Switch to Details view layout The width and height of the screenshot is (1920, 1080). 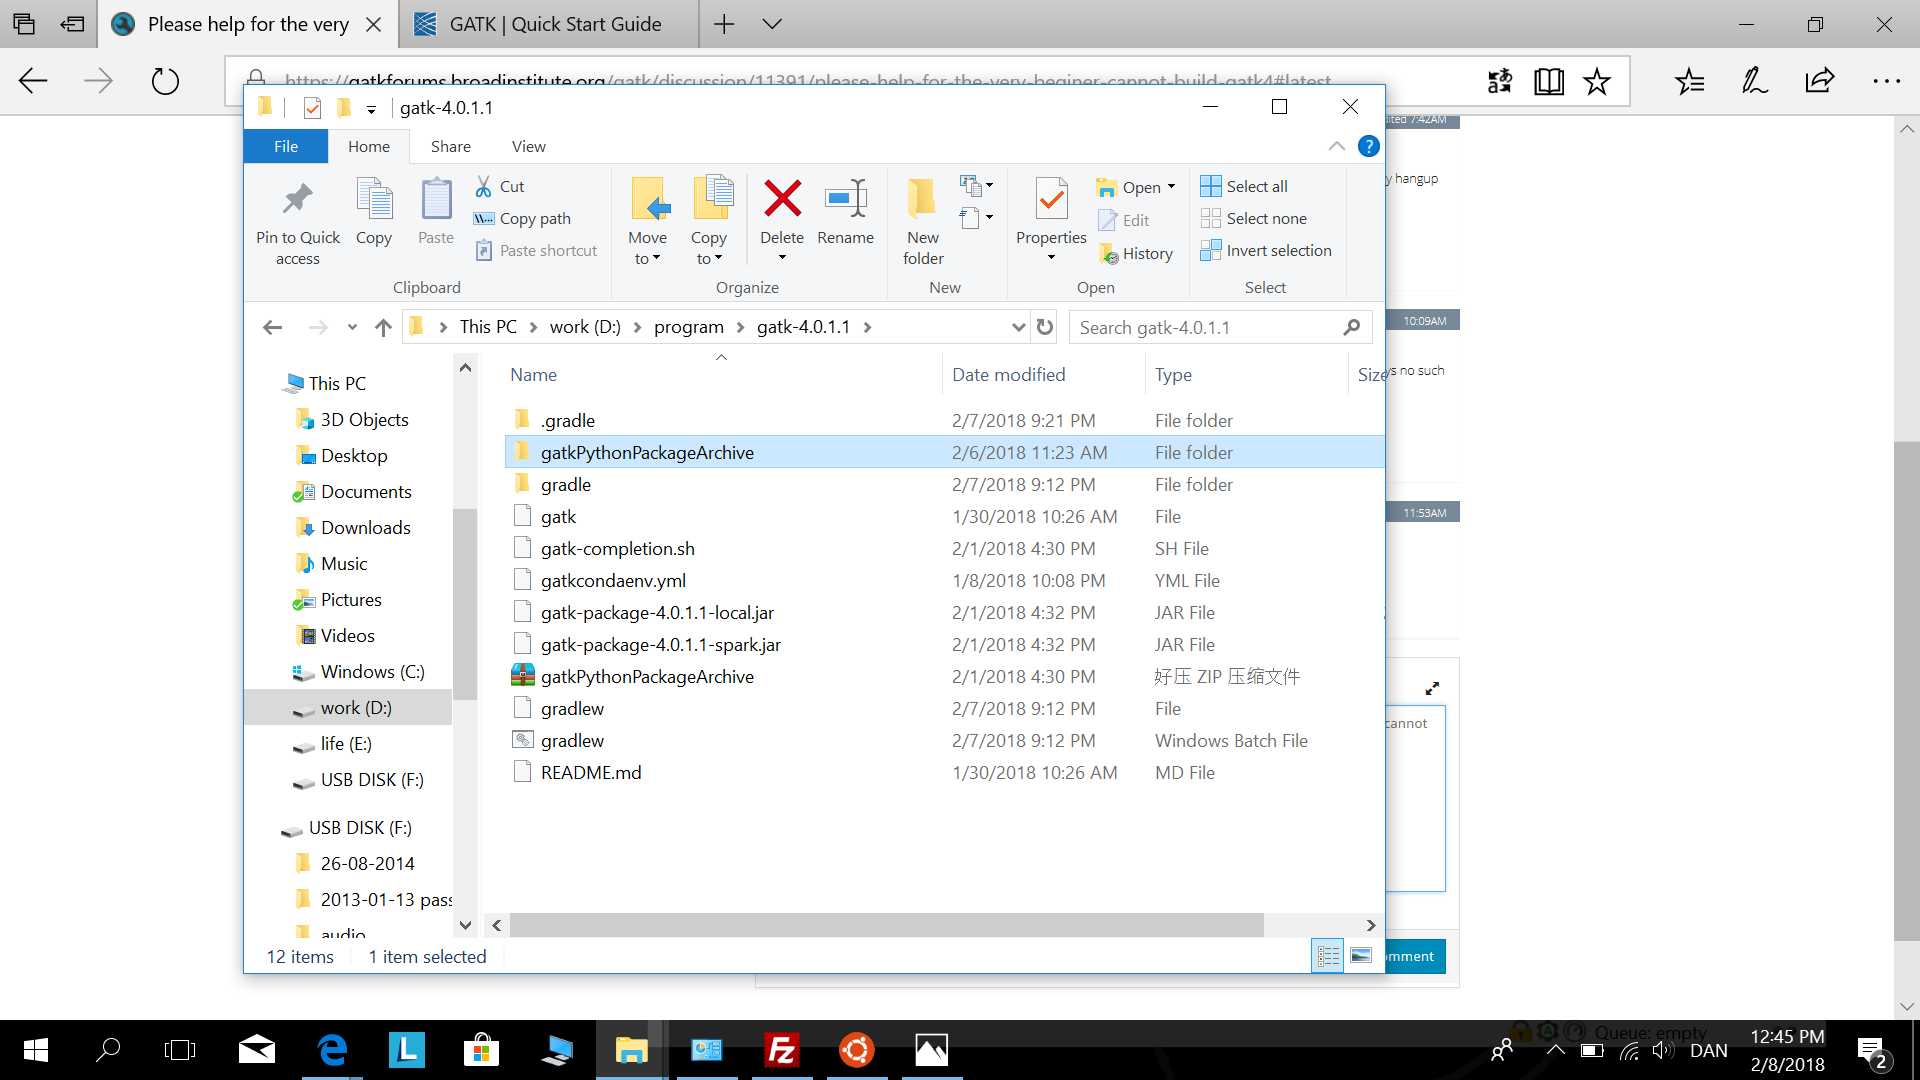click(1328, 956)
